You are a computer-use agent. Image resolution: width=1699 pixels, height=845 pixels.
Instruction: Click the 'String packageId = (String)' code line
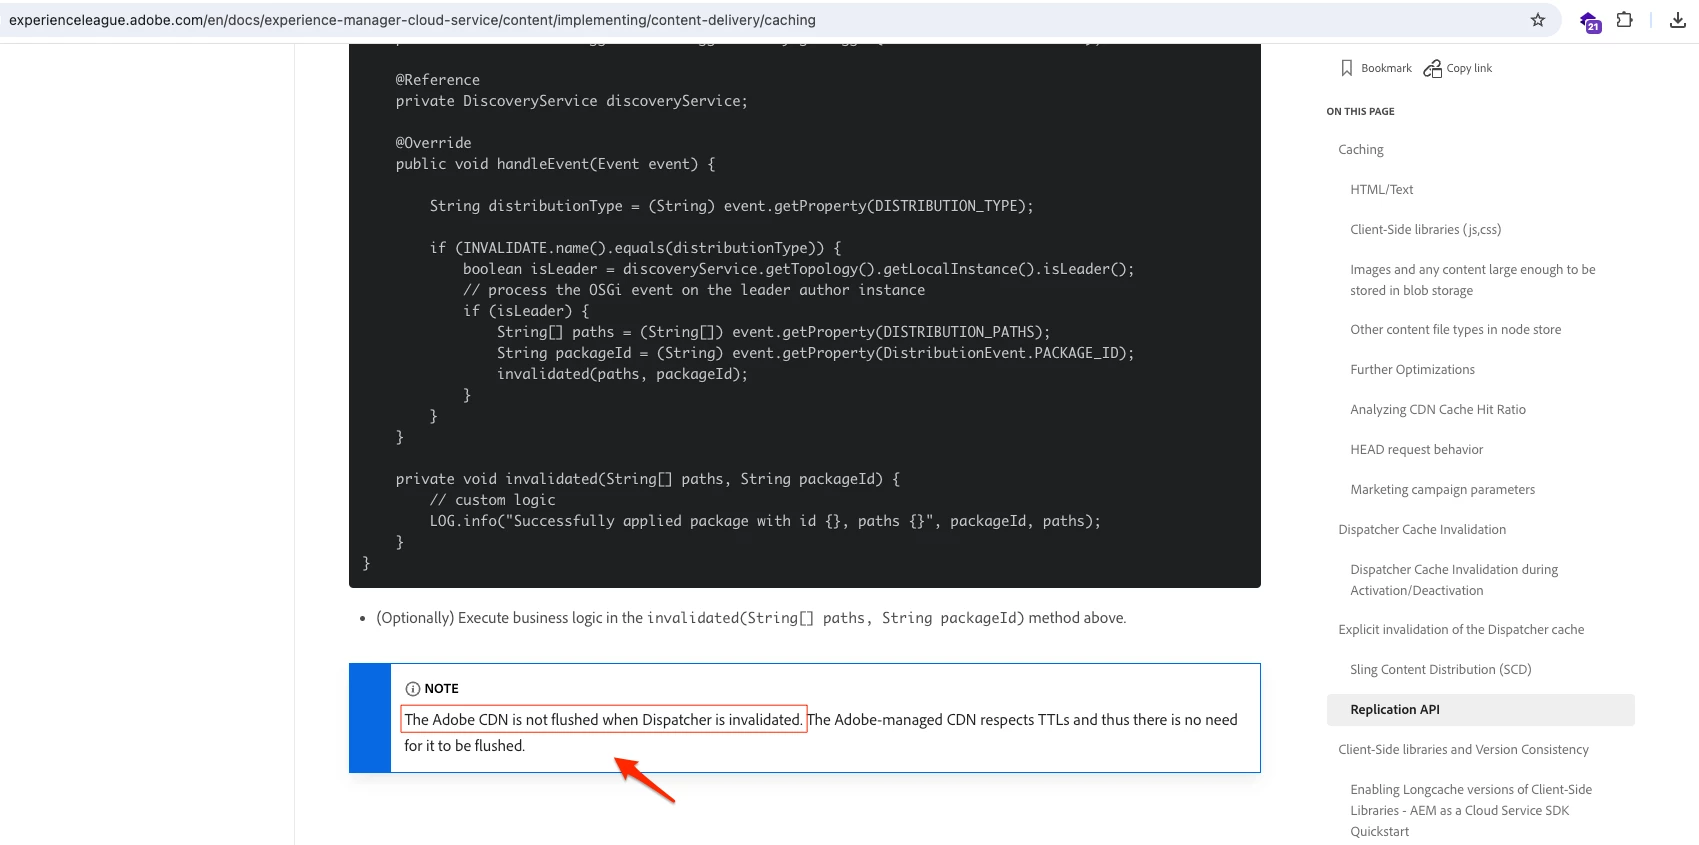[x=815, y=353]
